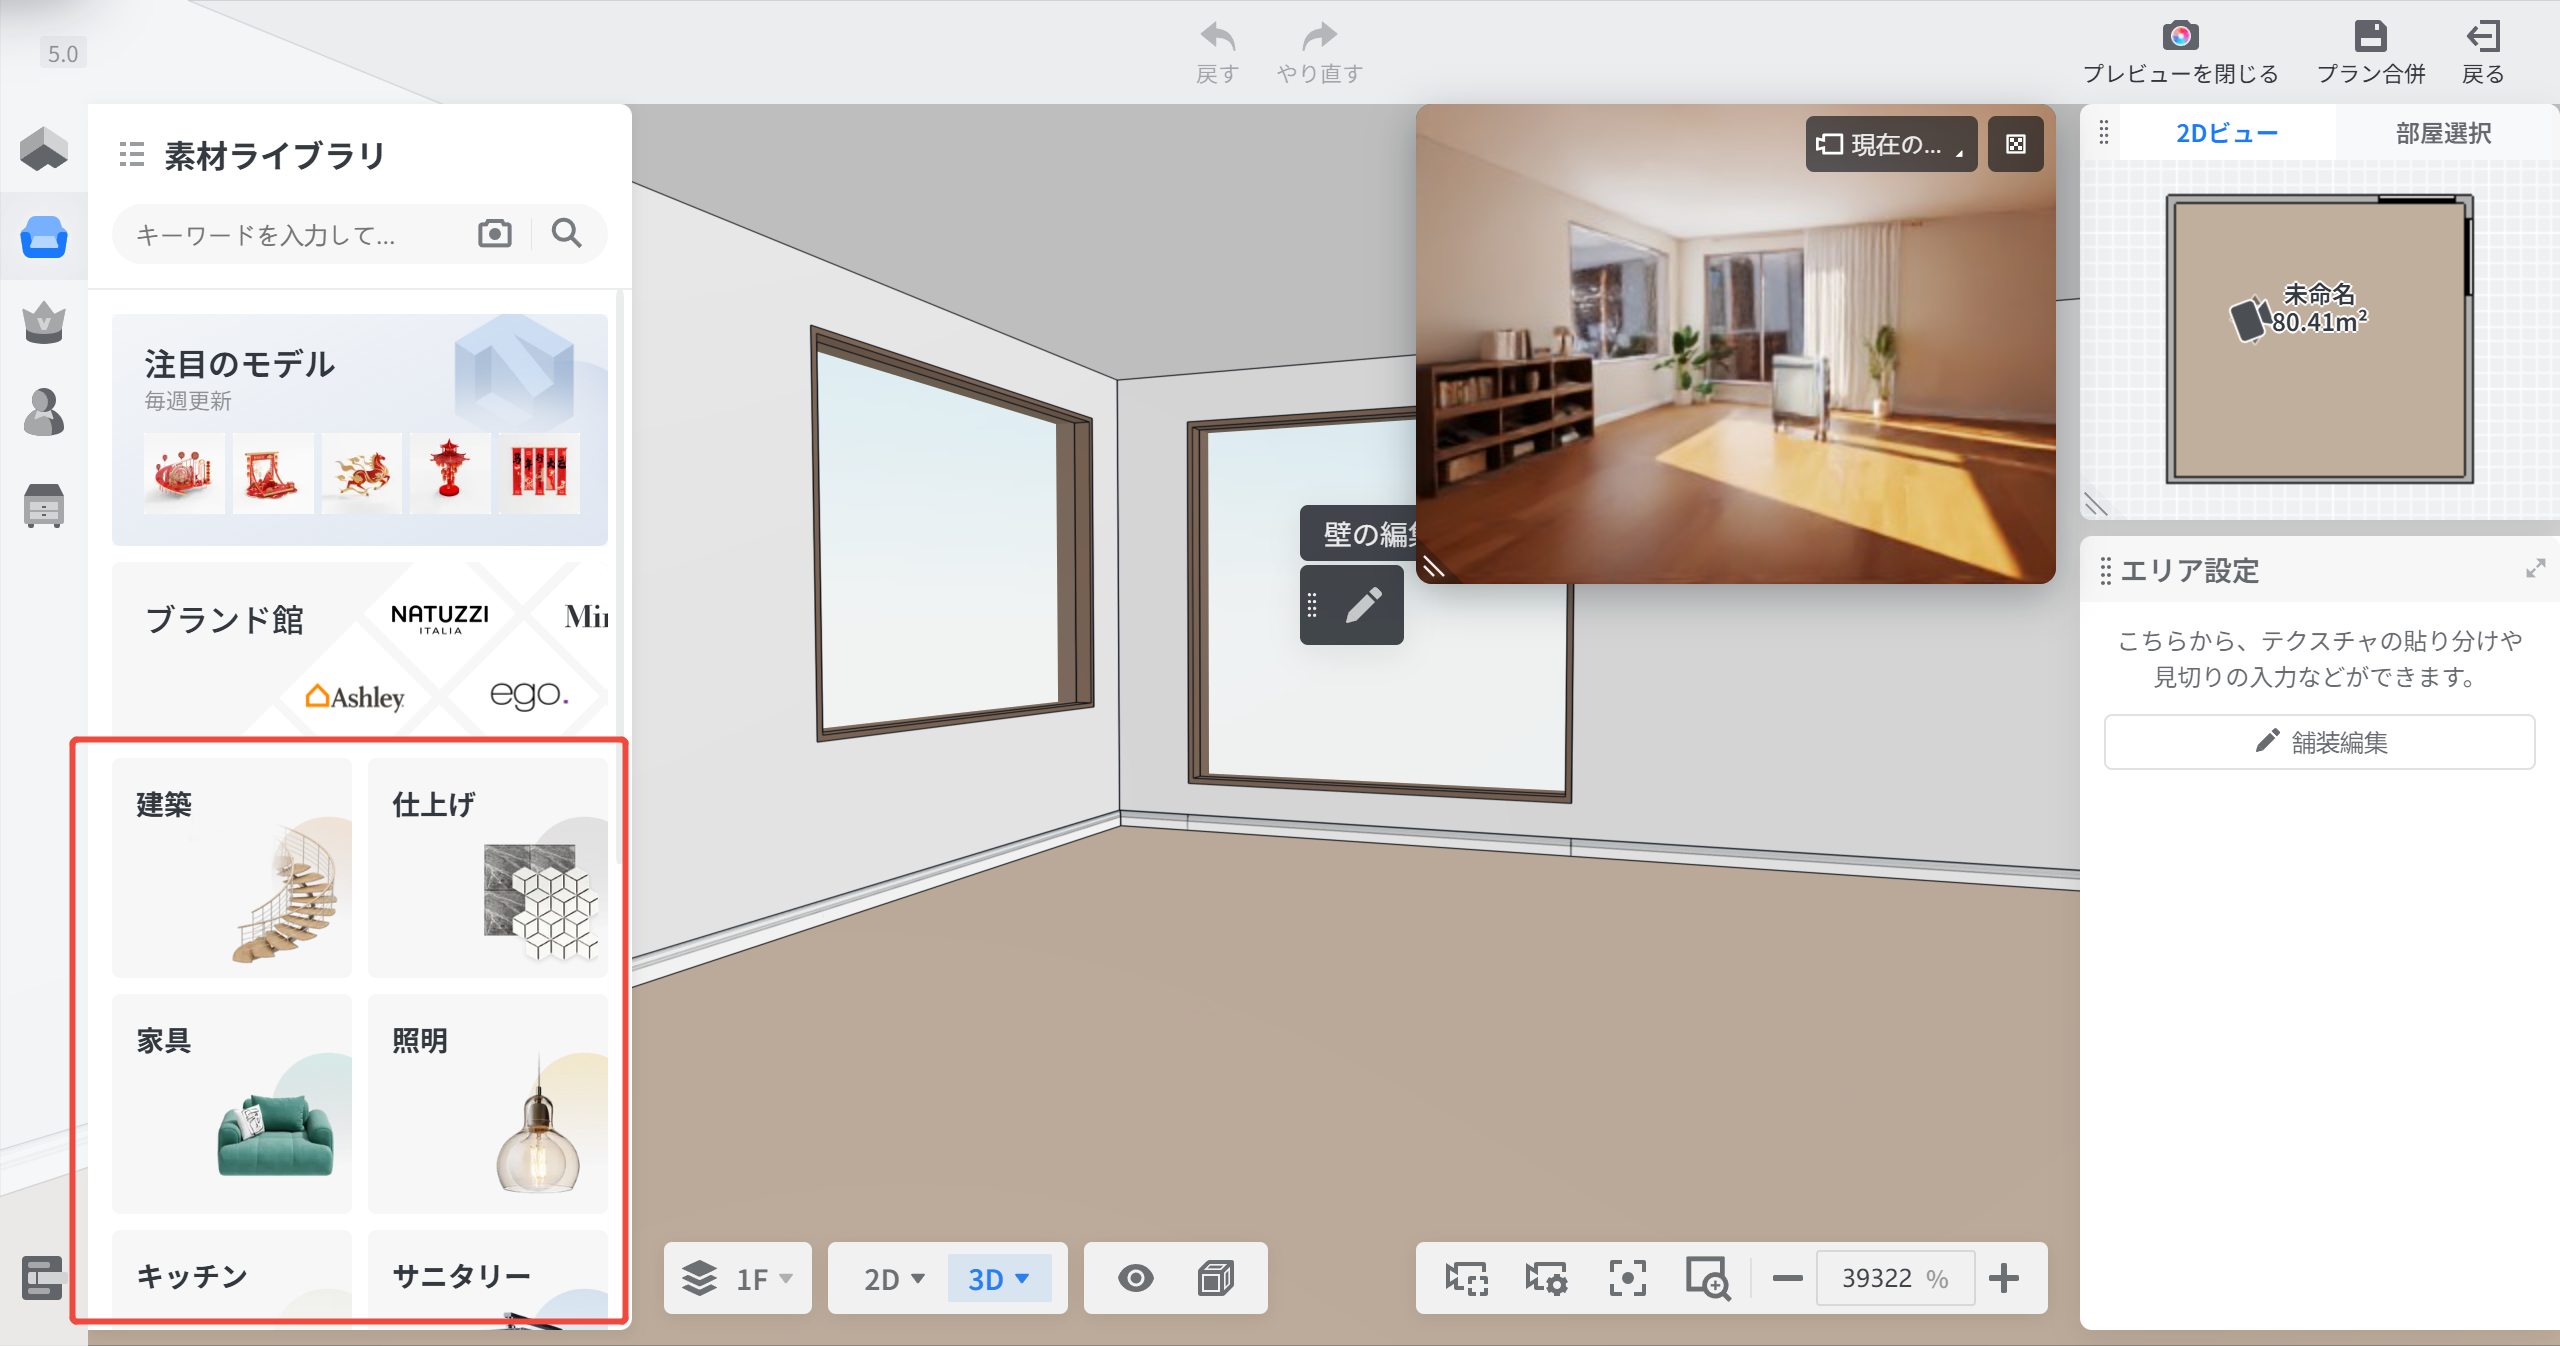Screen dimensions: 2560x1346
Task: Focus the keyword search field
Action: click(300, 234)
